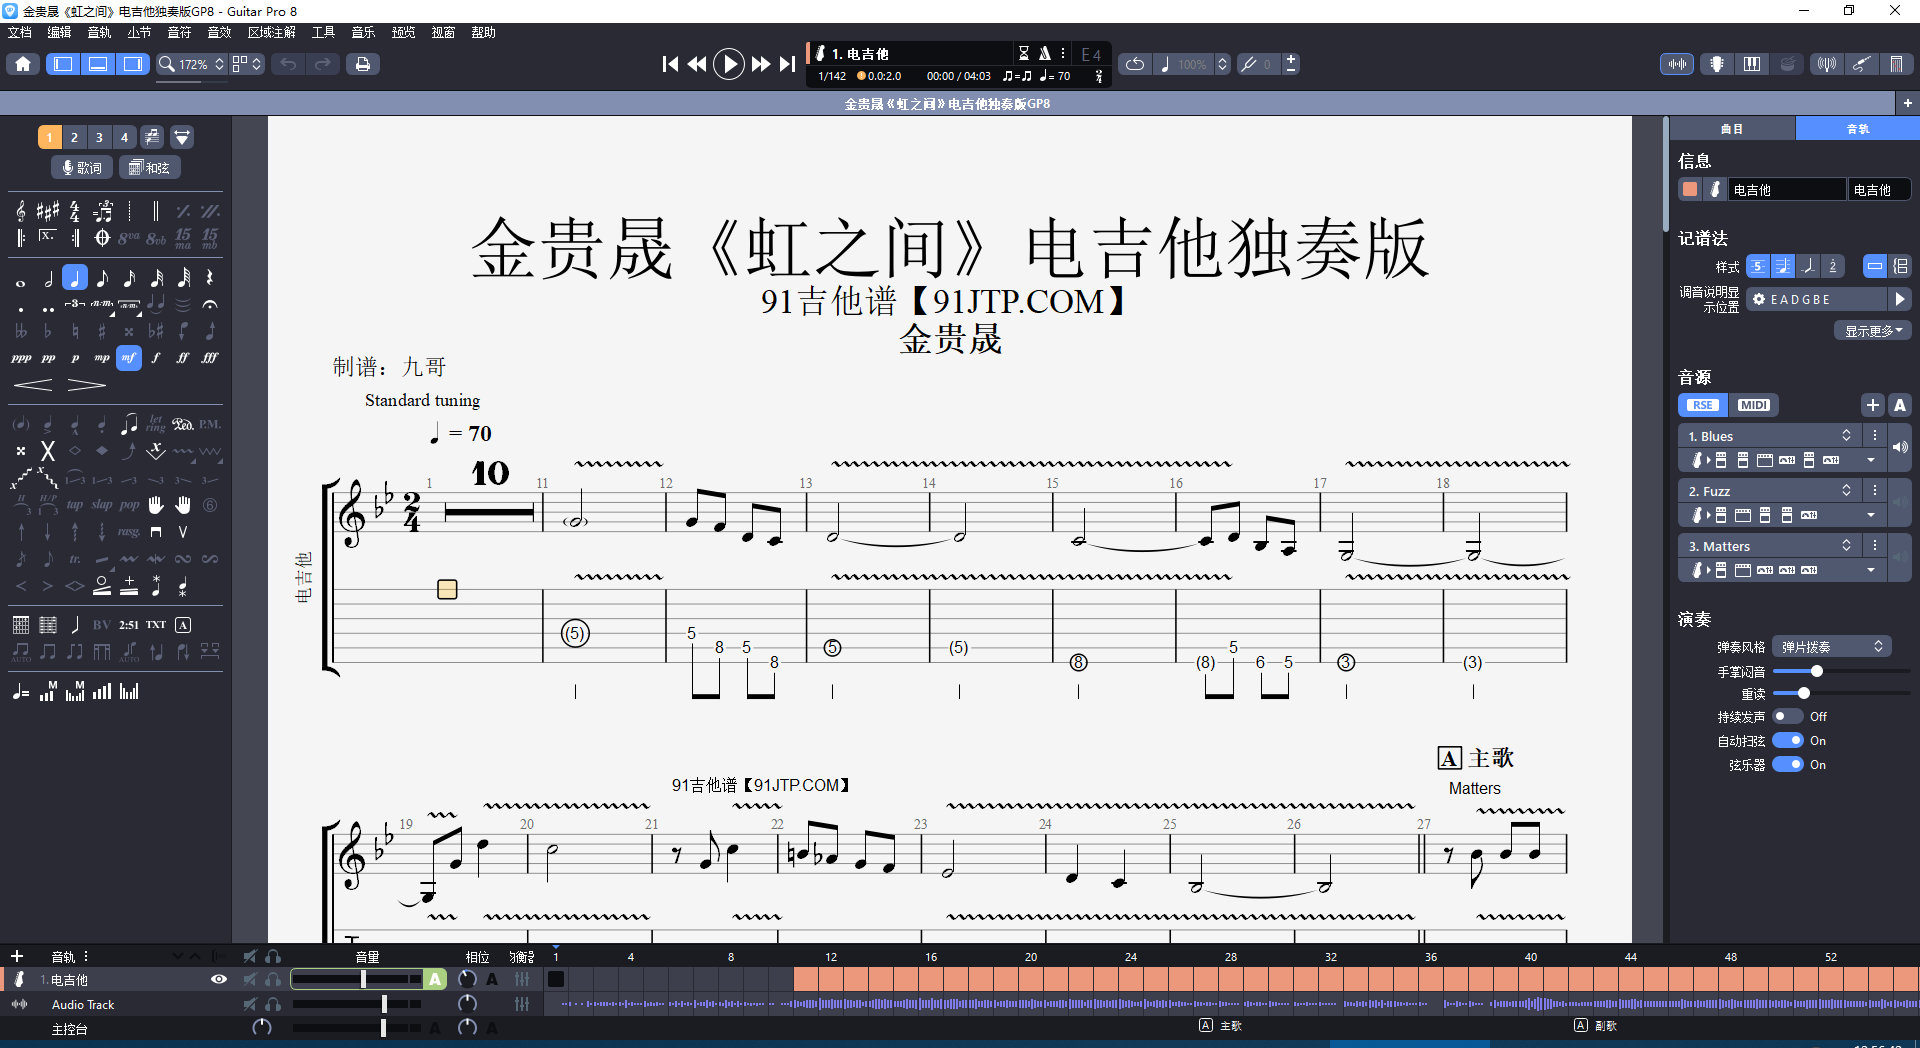Toggle the right inspector panel

[x=132, y=64]
